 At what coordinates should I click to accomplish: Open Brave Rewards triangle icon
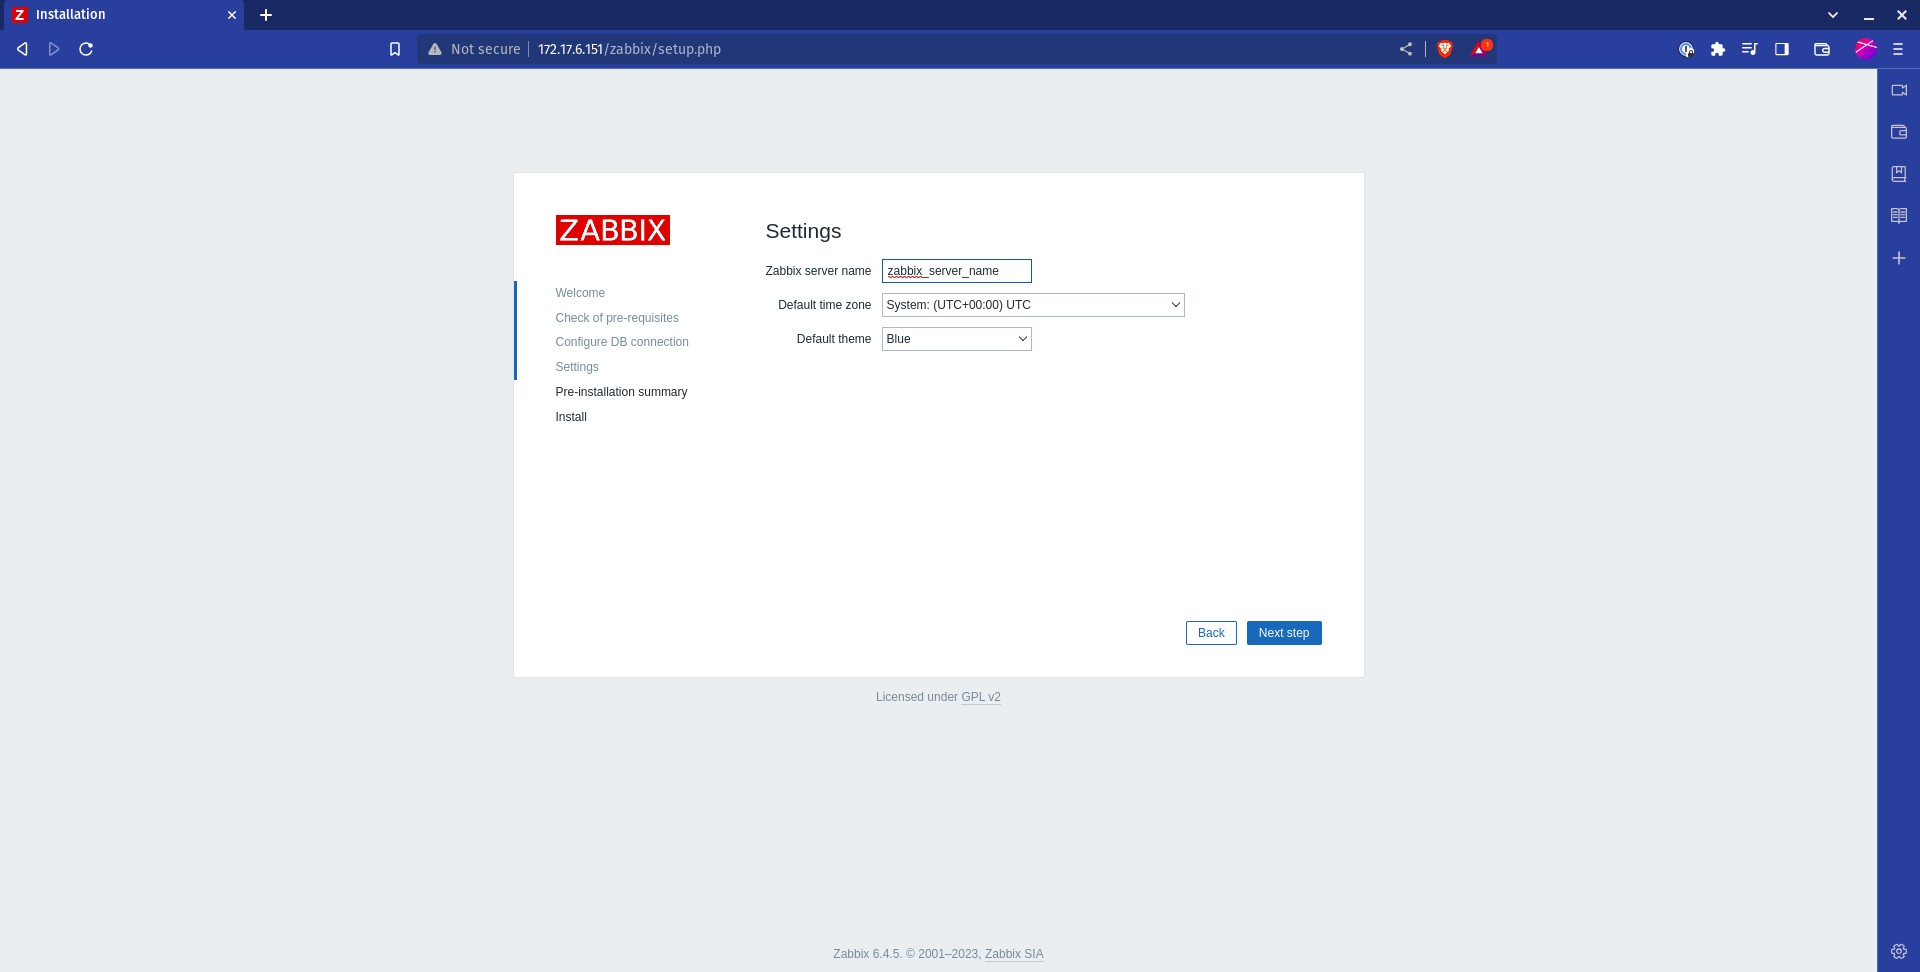tap(1480, 48)
